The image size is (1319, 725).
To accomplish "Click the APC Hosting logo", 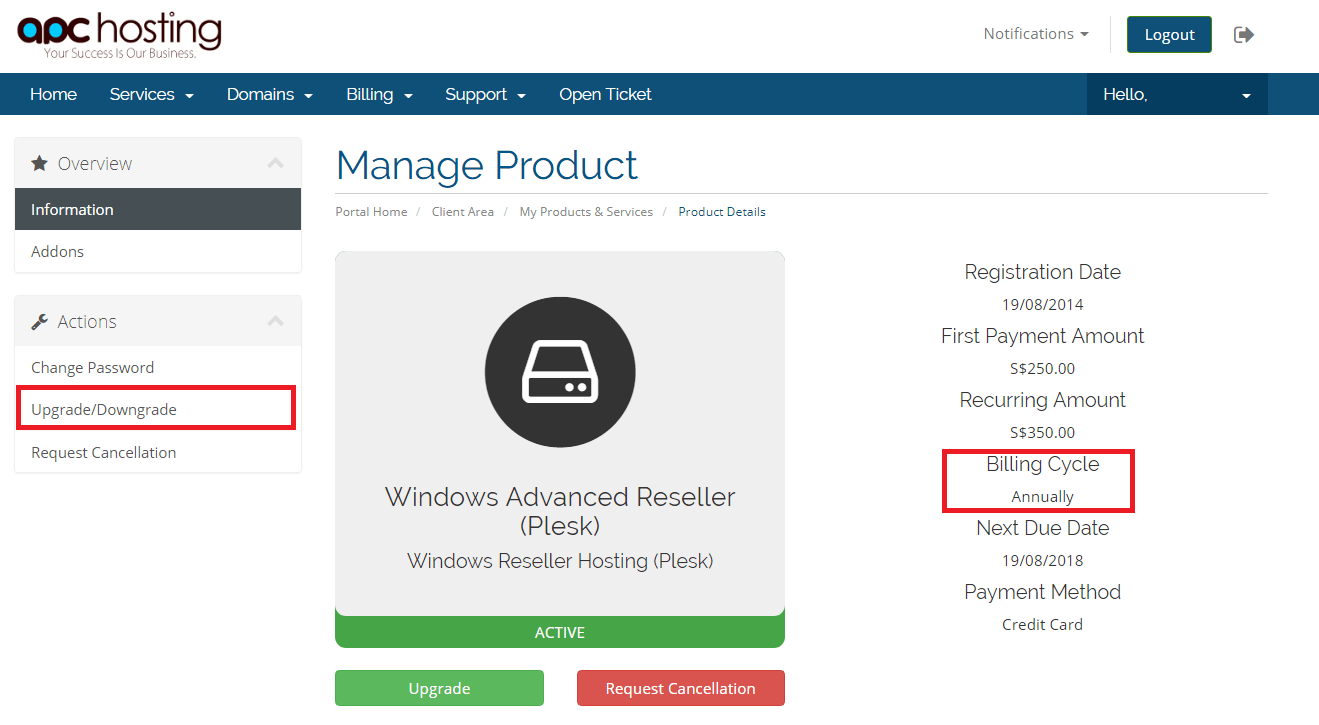I will 119,34.
